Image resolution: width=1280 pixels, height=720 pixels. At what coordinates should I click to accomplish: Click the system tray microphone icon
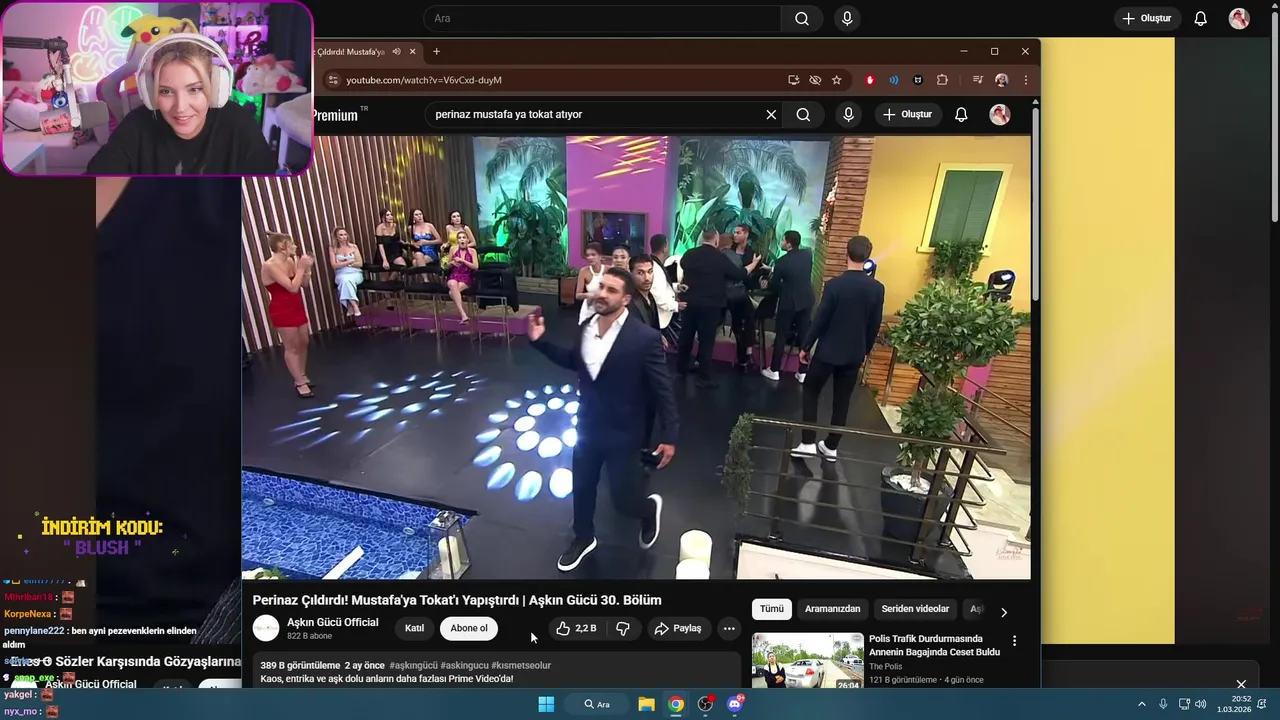1163,704
